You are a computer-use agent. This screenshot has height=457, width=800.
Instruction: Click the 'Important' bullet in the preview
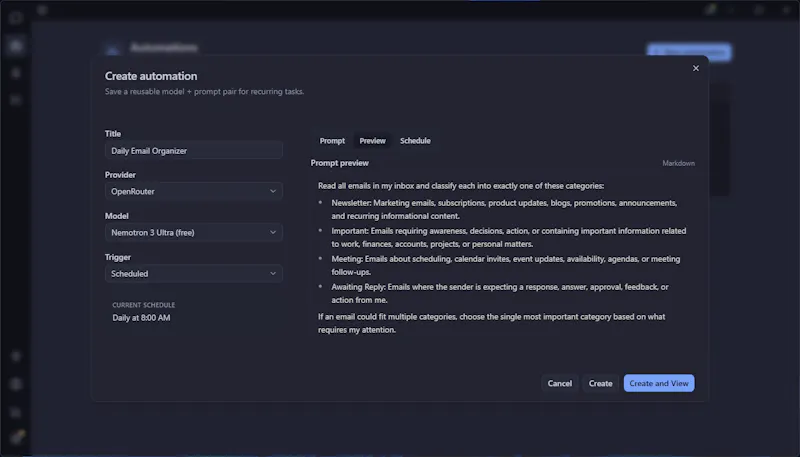coord(509,238)
